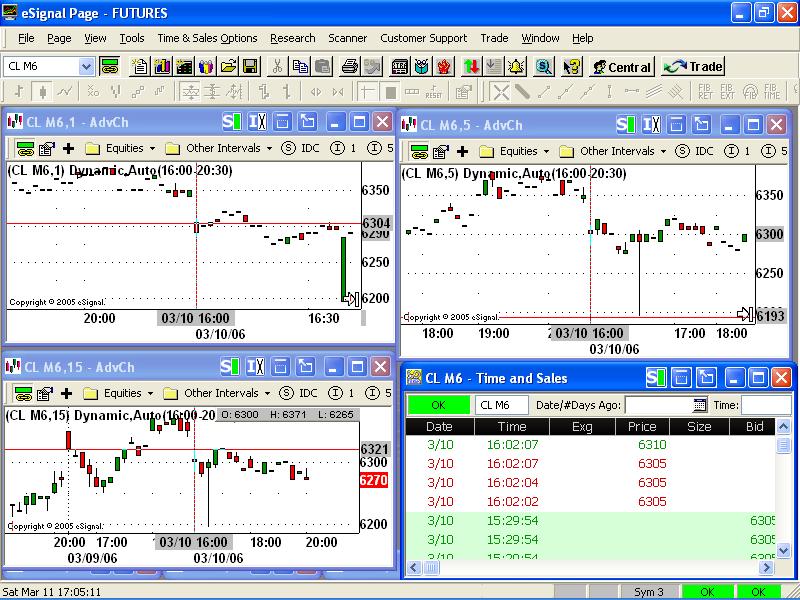Click the calendar icon in Time and Sales

tap(699, 405)
